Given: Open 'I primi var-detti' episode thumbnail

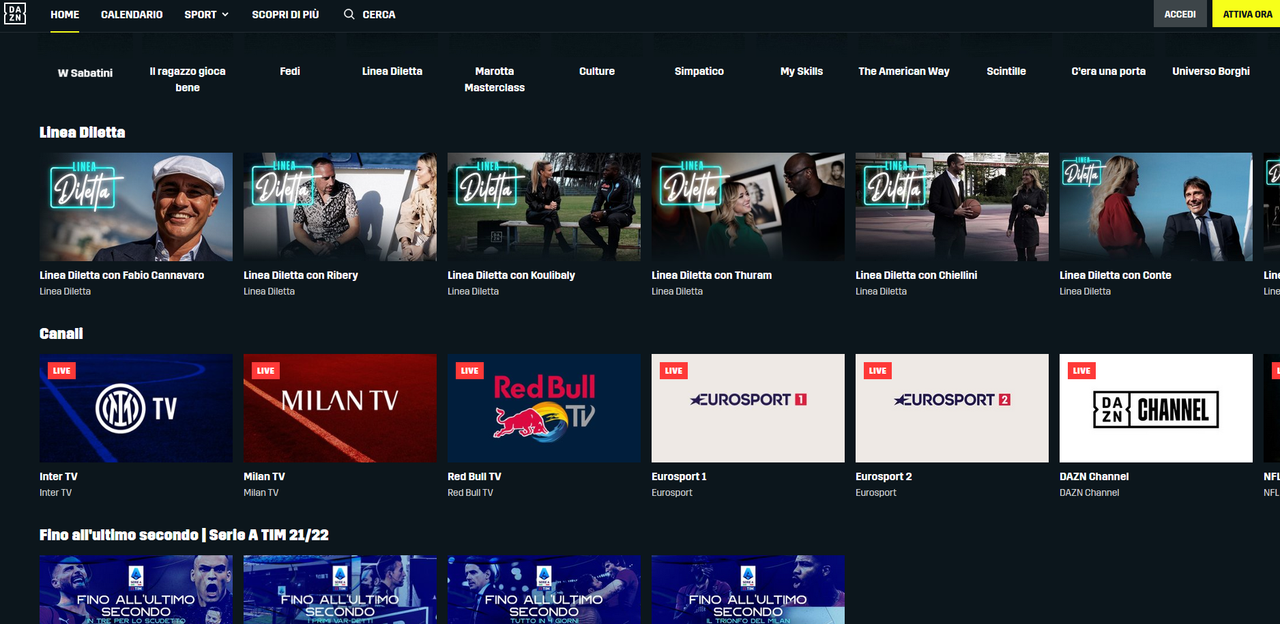Looking at the screenshot, I should pos(340,590).
